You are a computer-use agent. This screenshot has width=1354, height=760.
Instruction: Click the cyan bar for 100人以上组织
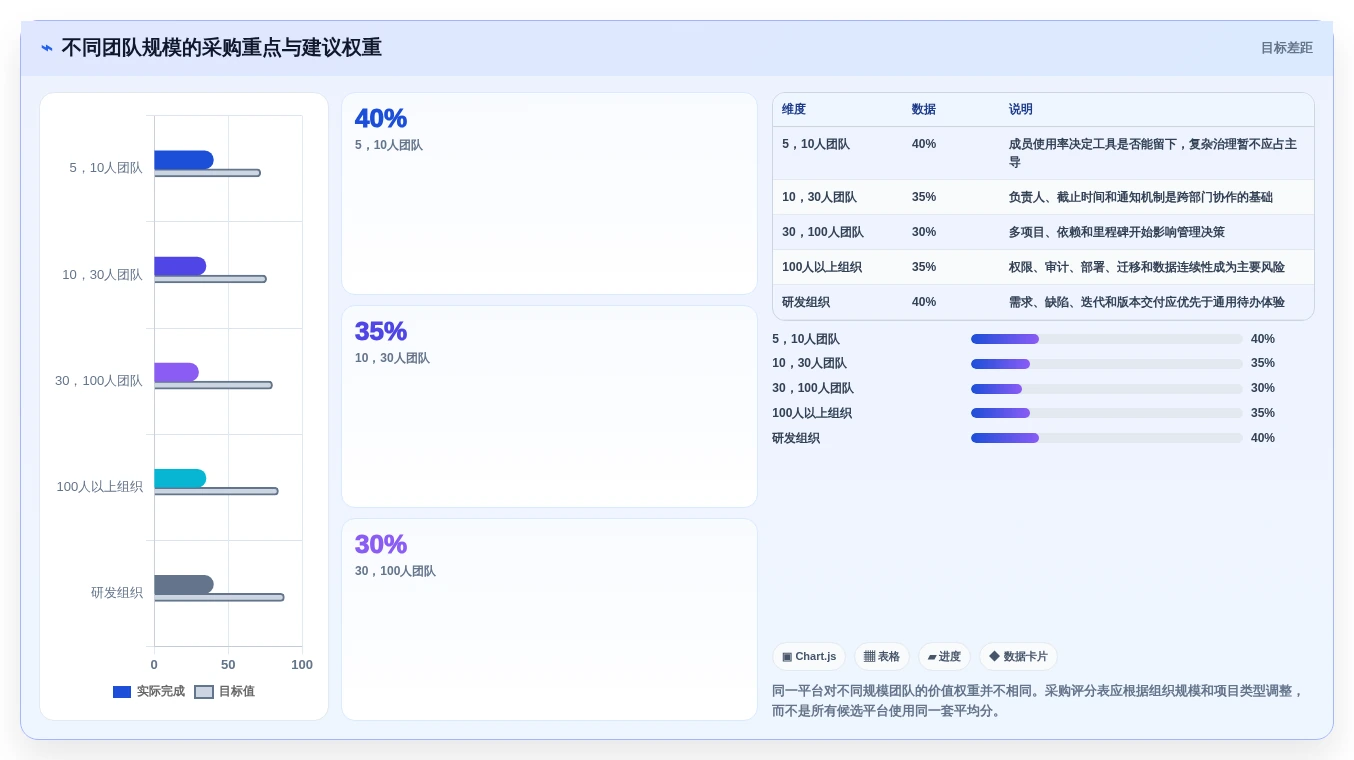[180, 478]
